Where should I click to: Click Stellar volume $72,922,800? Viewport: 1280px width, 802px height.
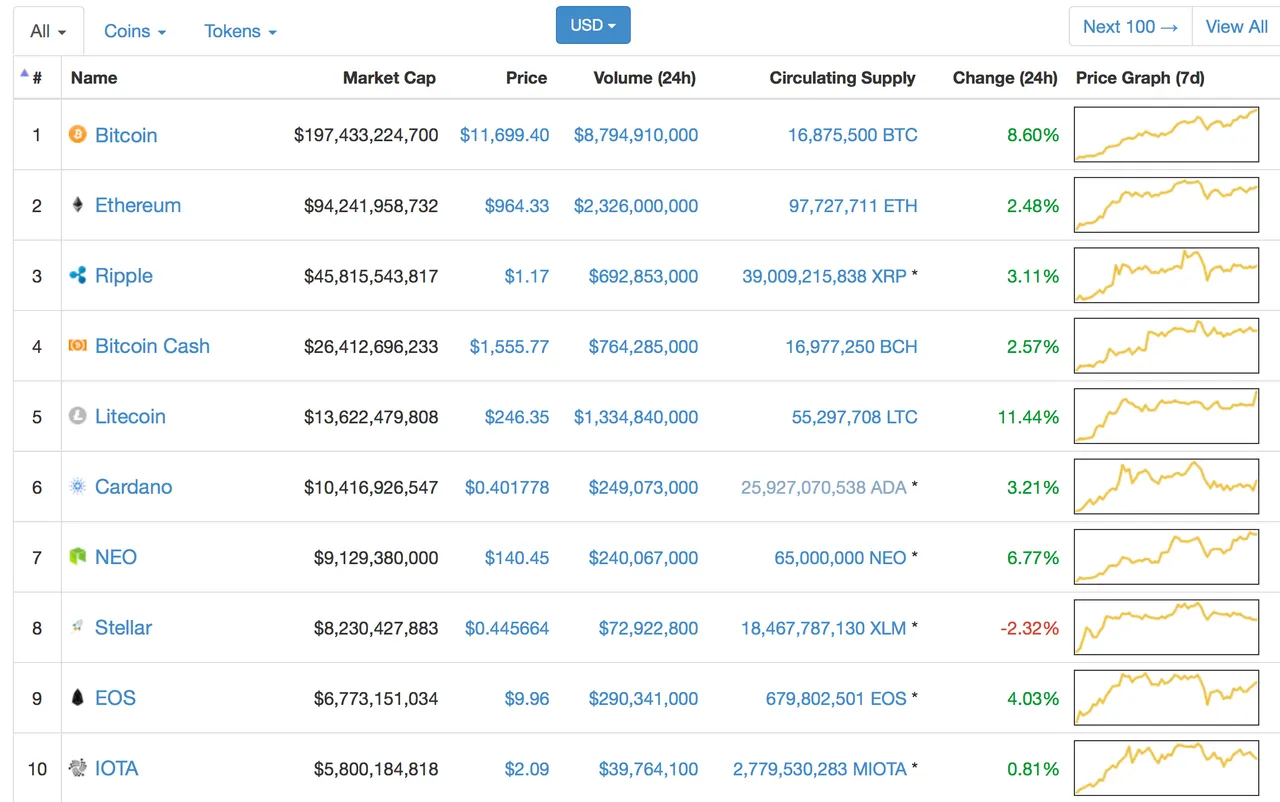(x=648, y=628)
